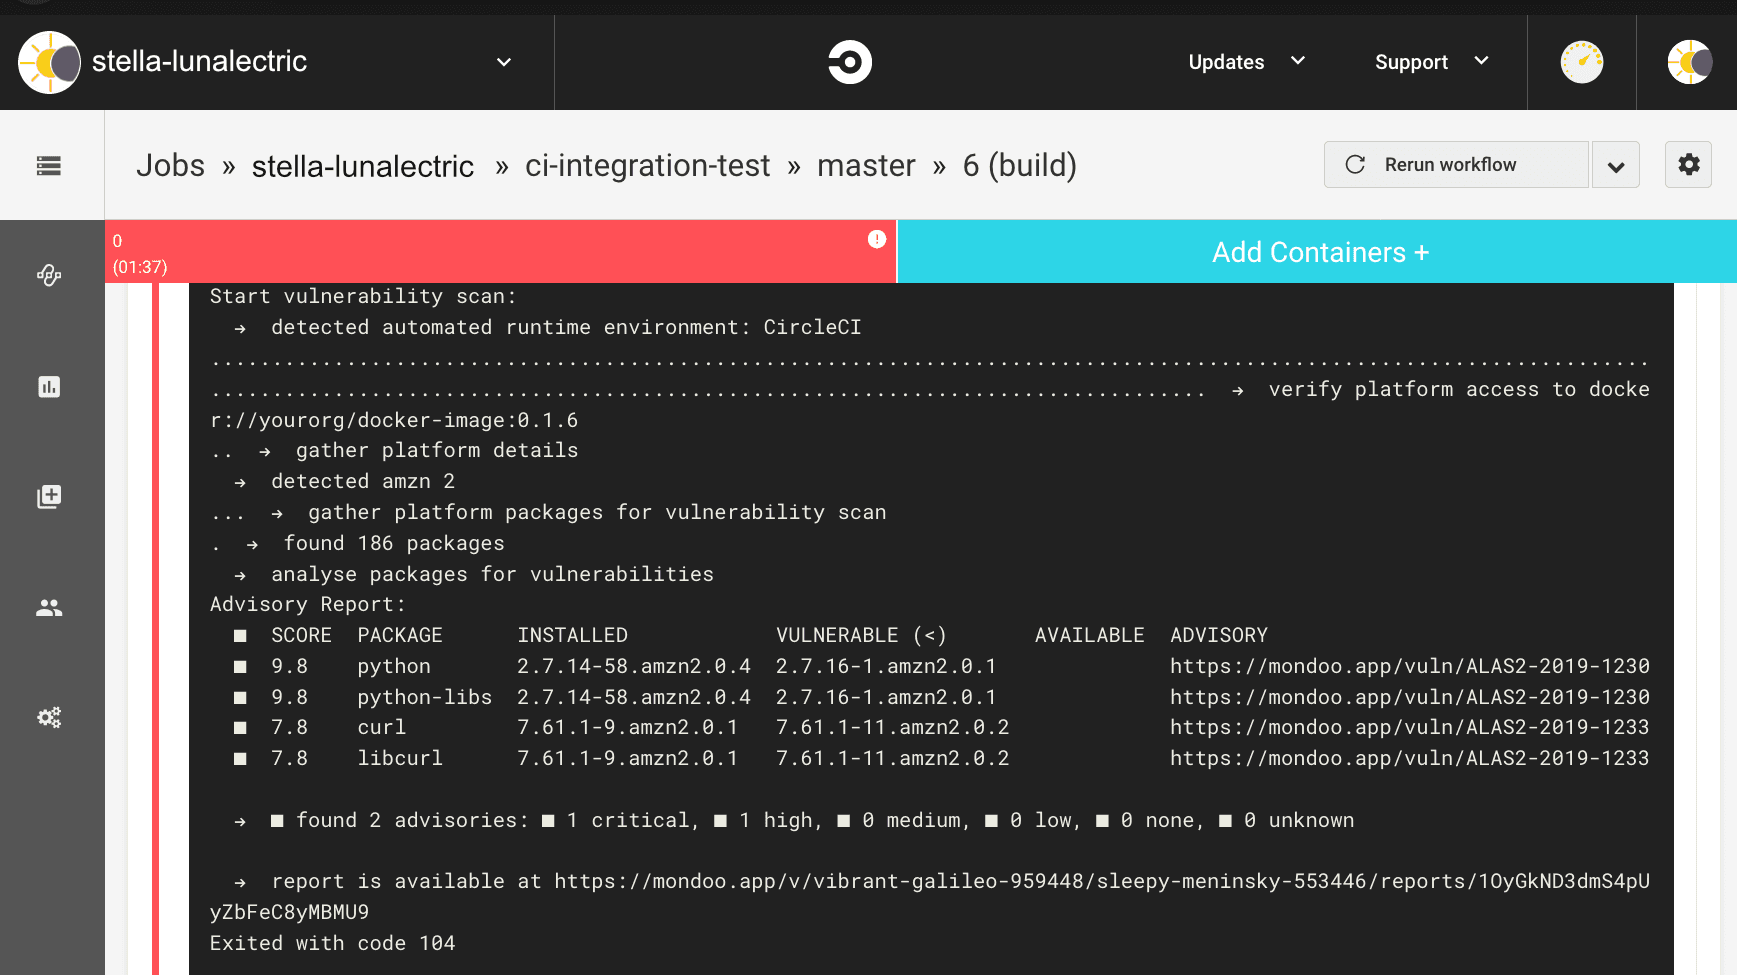1737x975 pixels.
Task: Click the error badge on the failed step
Action: tap(876, 238)
